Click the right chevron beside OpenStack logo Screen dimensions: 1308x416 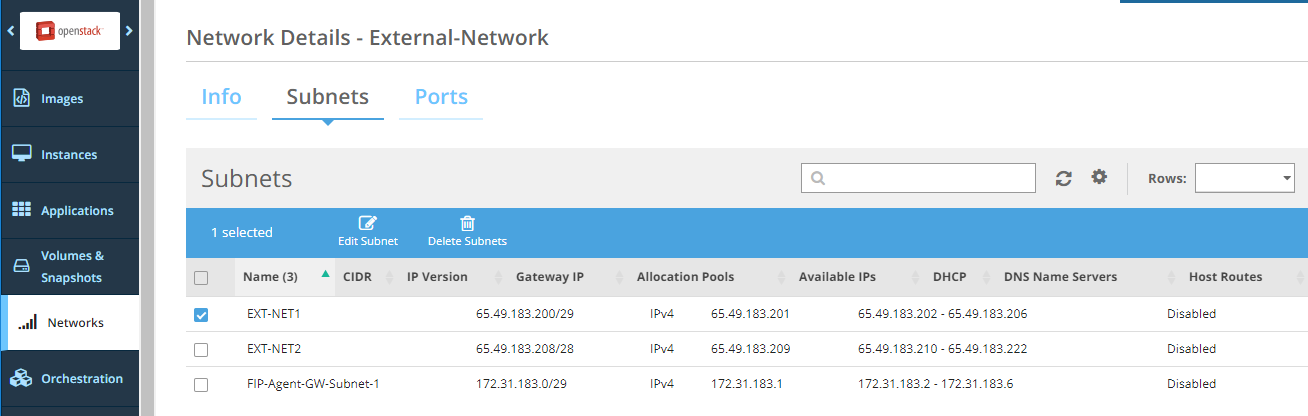tap(129, 31)
